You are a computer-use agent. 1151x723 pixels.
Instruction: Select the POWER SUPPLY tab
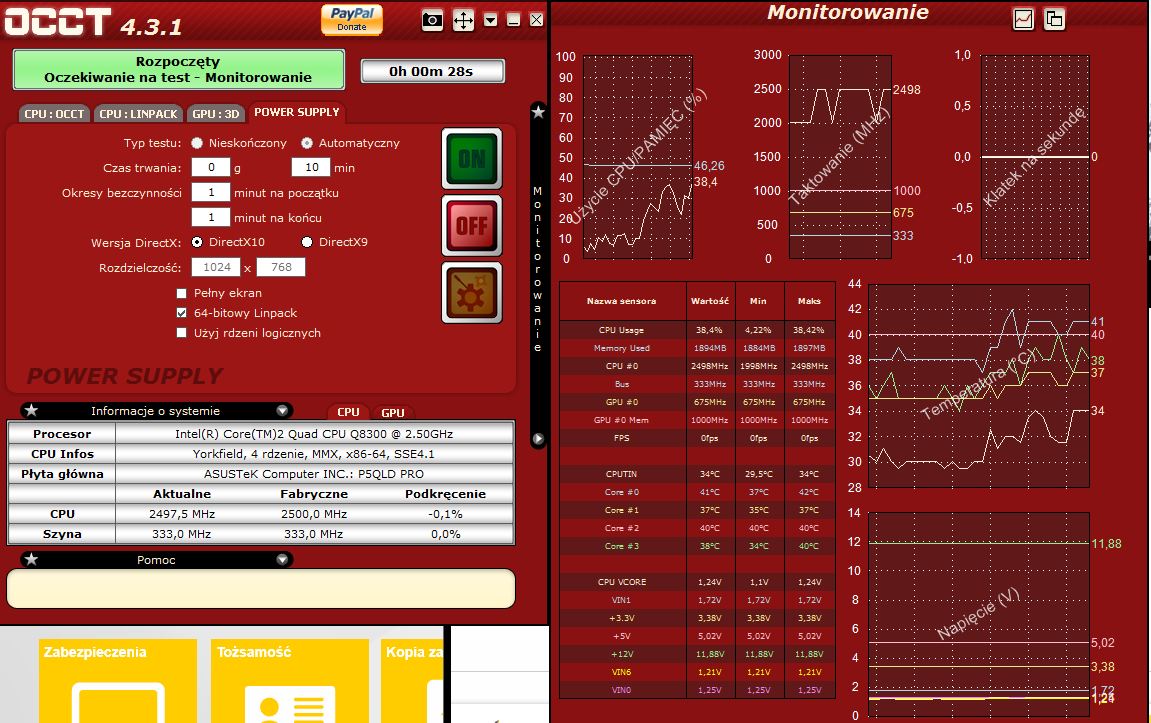tap(297, 112)
